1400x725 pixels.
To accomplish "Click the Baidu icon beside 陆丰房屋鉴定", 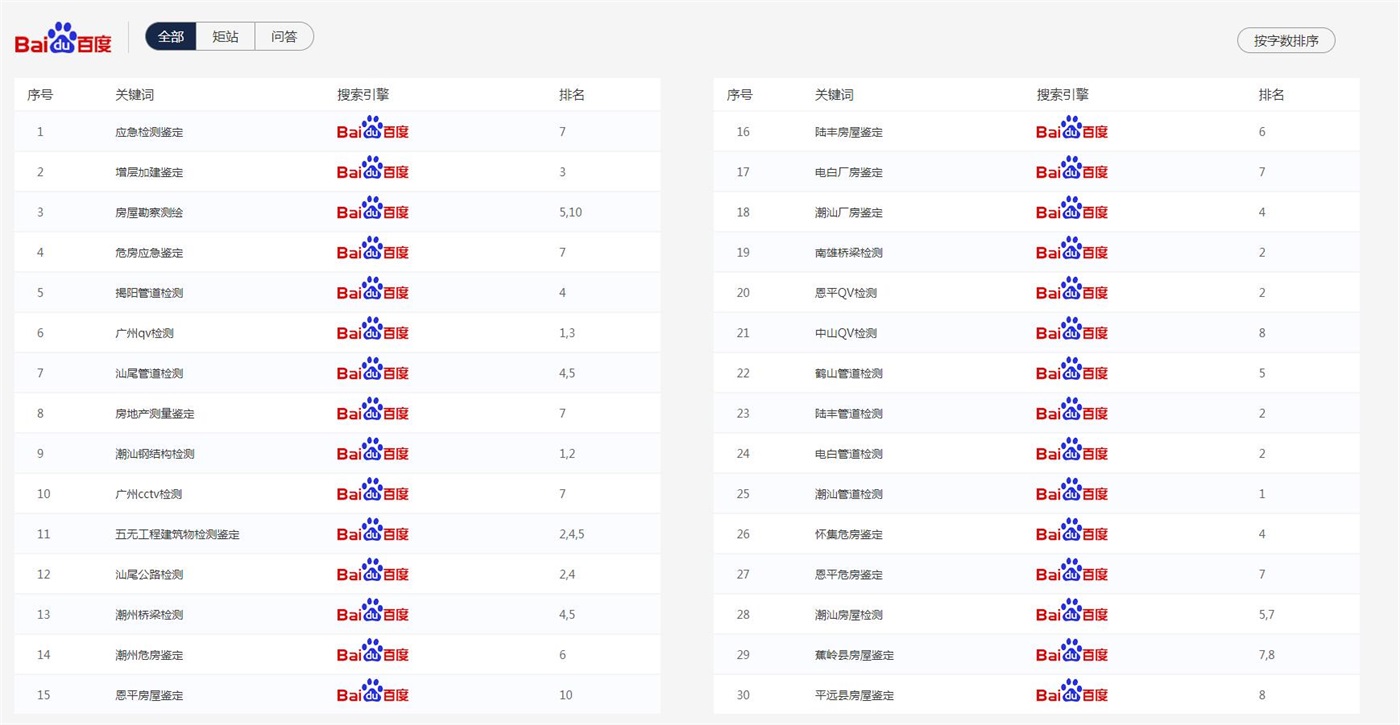I will pos(1072,131).
